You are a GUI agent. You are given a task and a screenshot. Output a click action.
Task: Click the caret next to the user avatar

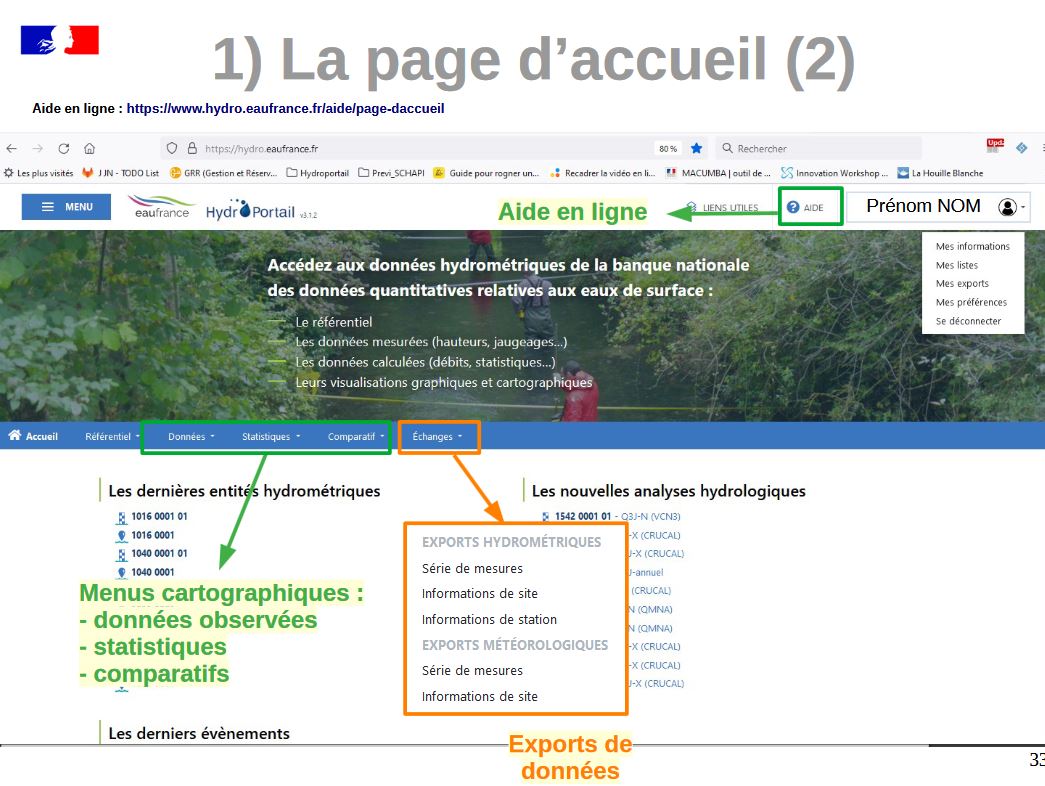click(1023, 207)
